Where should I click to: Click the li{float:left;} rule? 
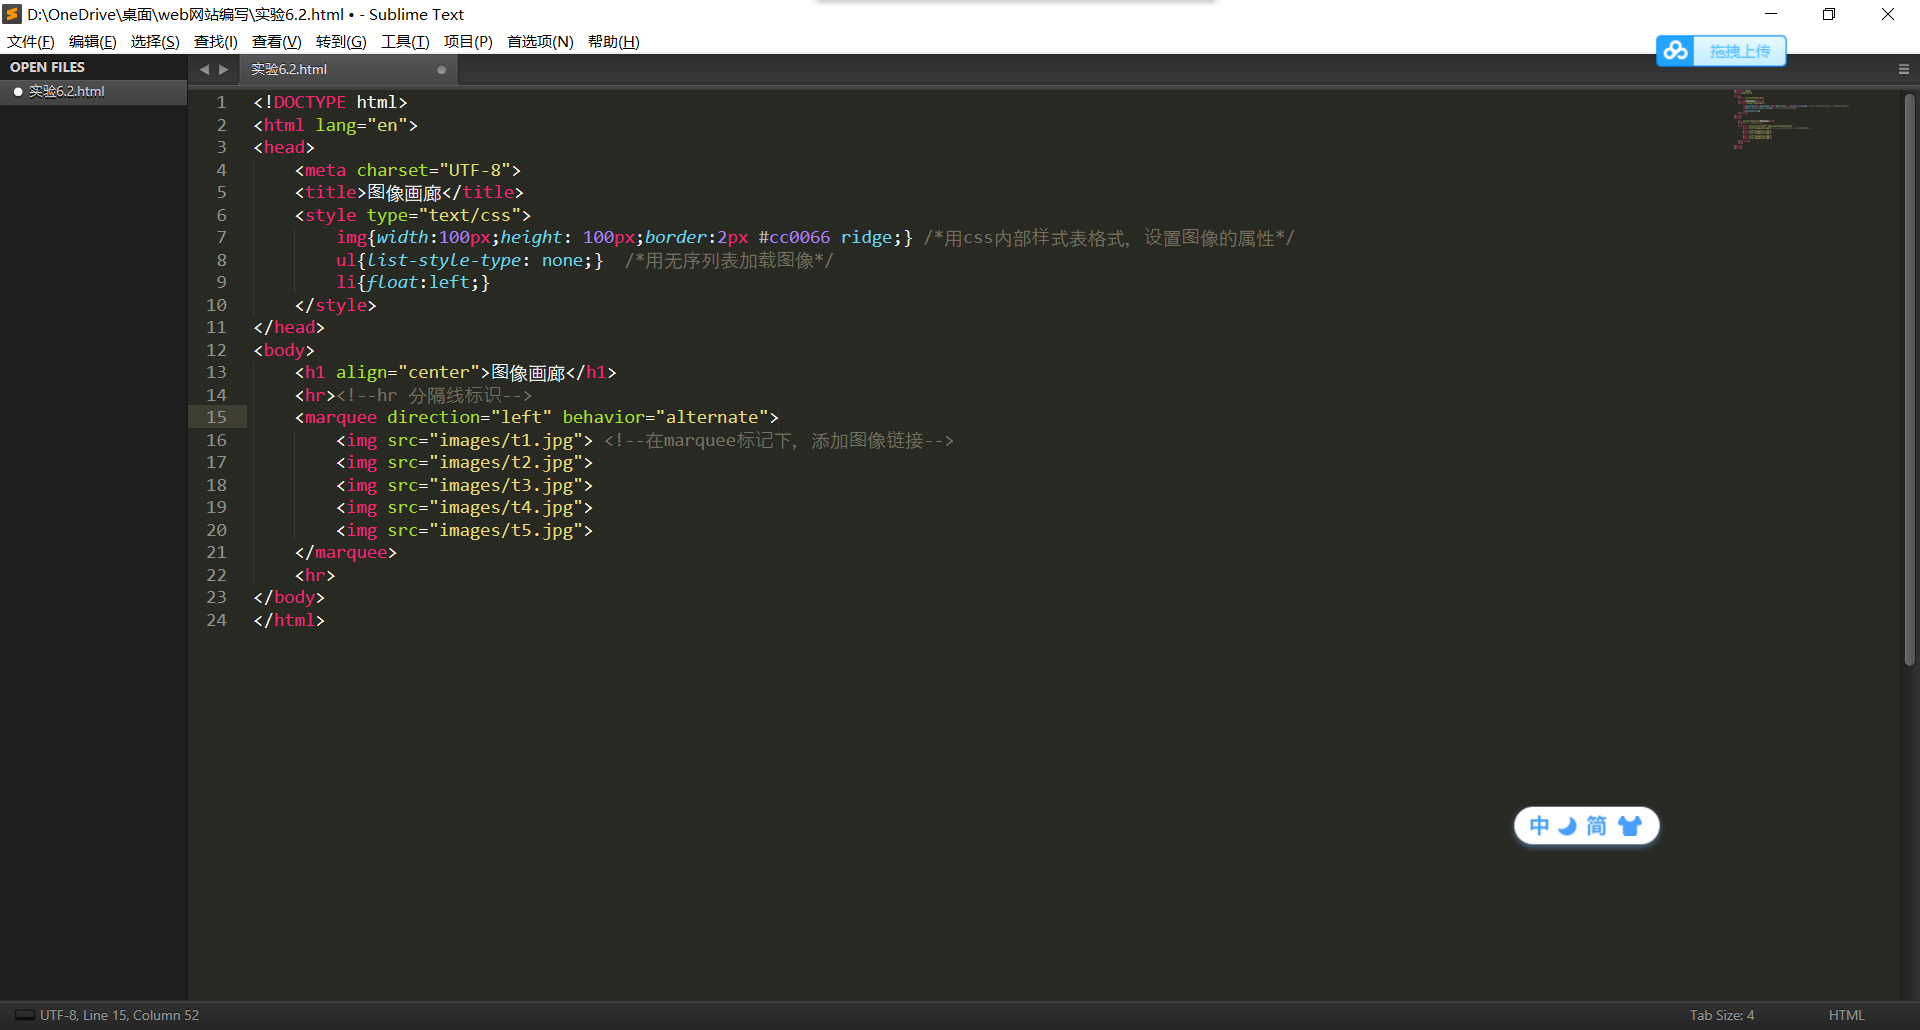coord(413,282)
